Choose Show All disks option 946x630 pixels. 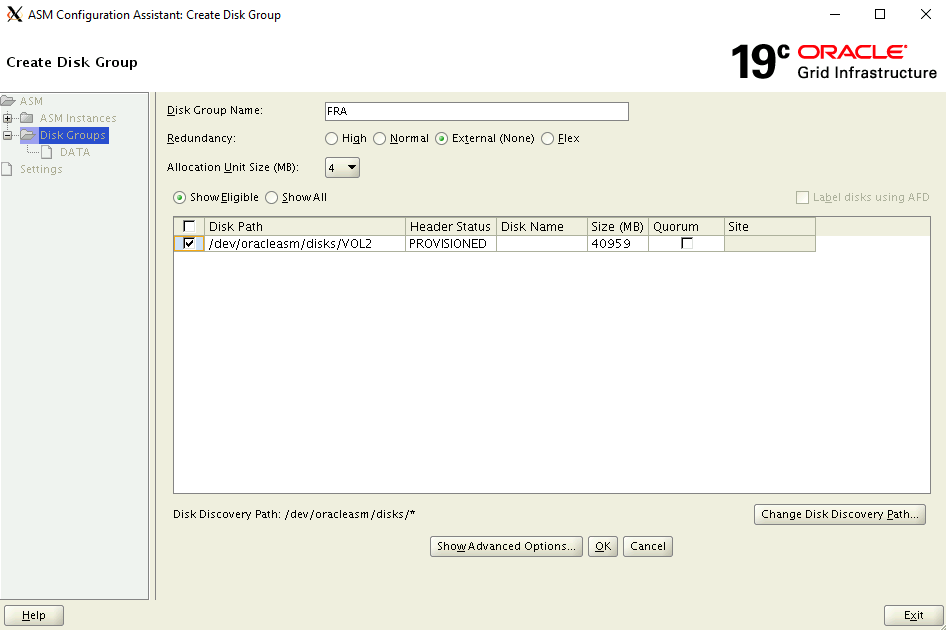click(x=271, y=197)
